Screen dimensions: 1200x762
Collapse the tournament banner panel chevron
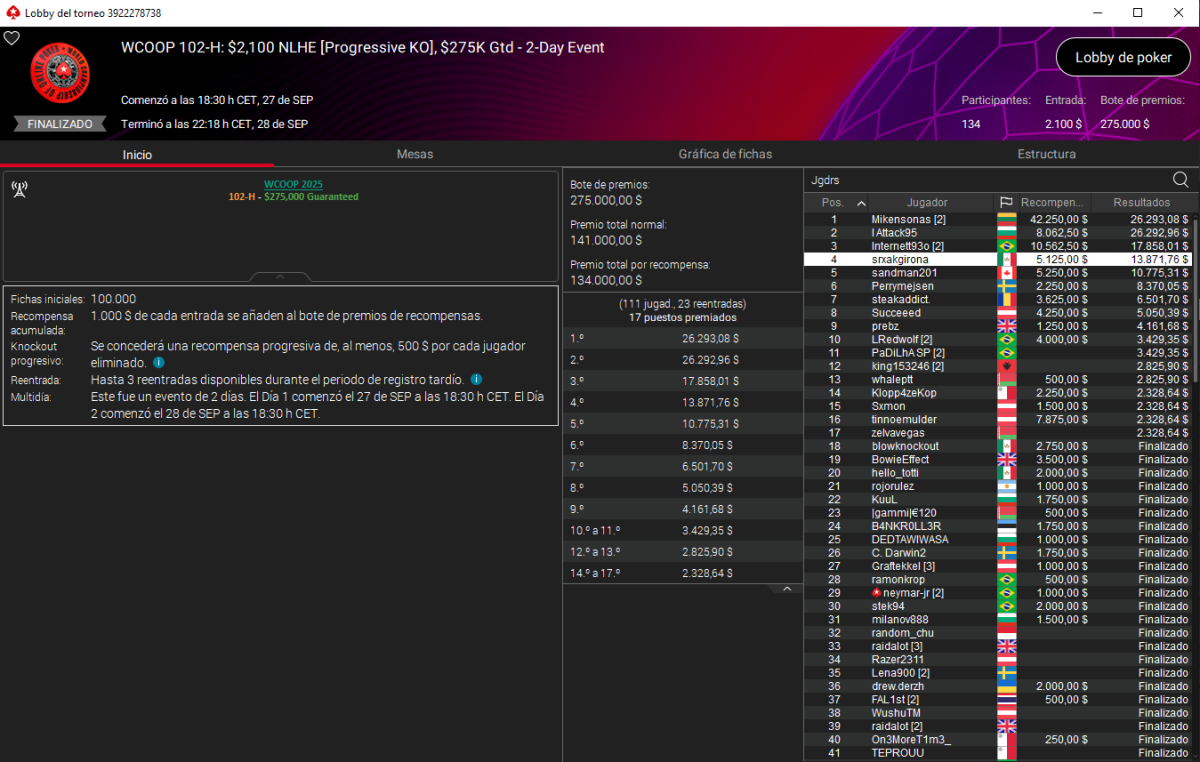point(280,277)
